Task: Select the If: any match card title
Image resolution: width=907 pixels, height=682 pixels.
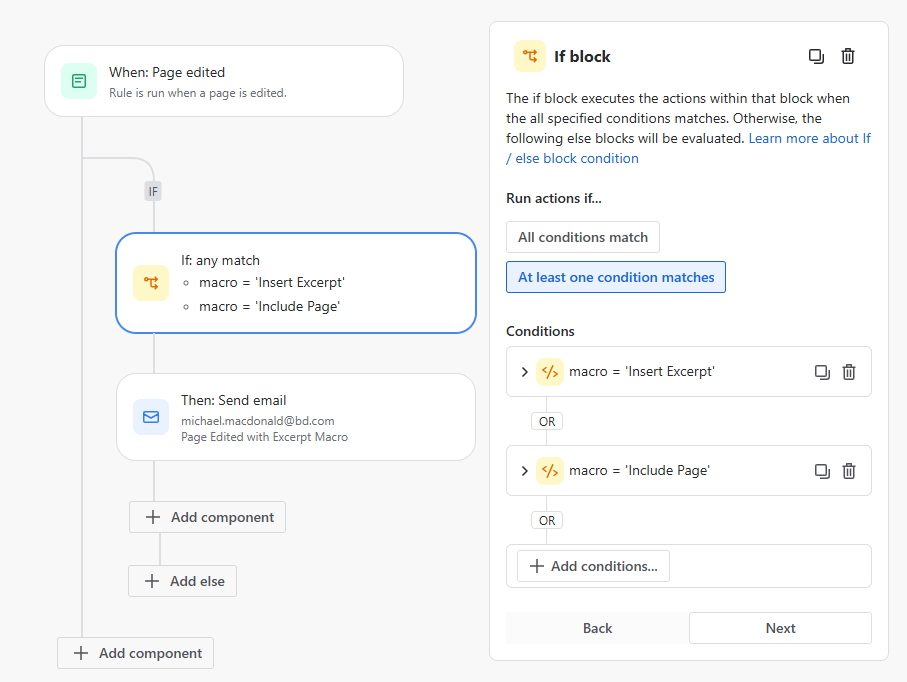Action: click(x=220, y=260)
